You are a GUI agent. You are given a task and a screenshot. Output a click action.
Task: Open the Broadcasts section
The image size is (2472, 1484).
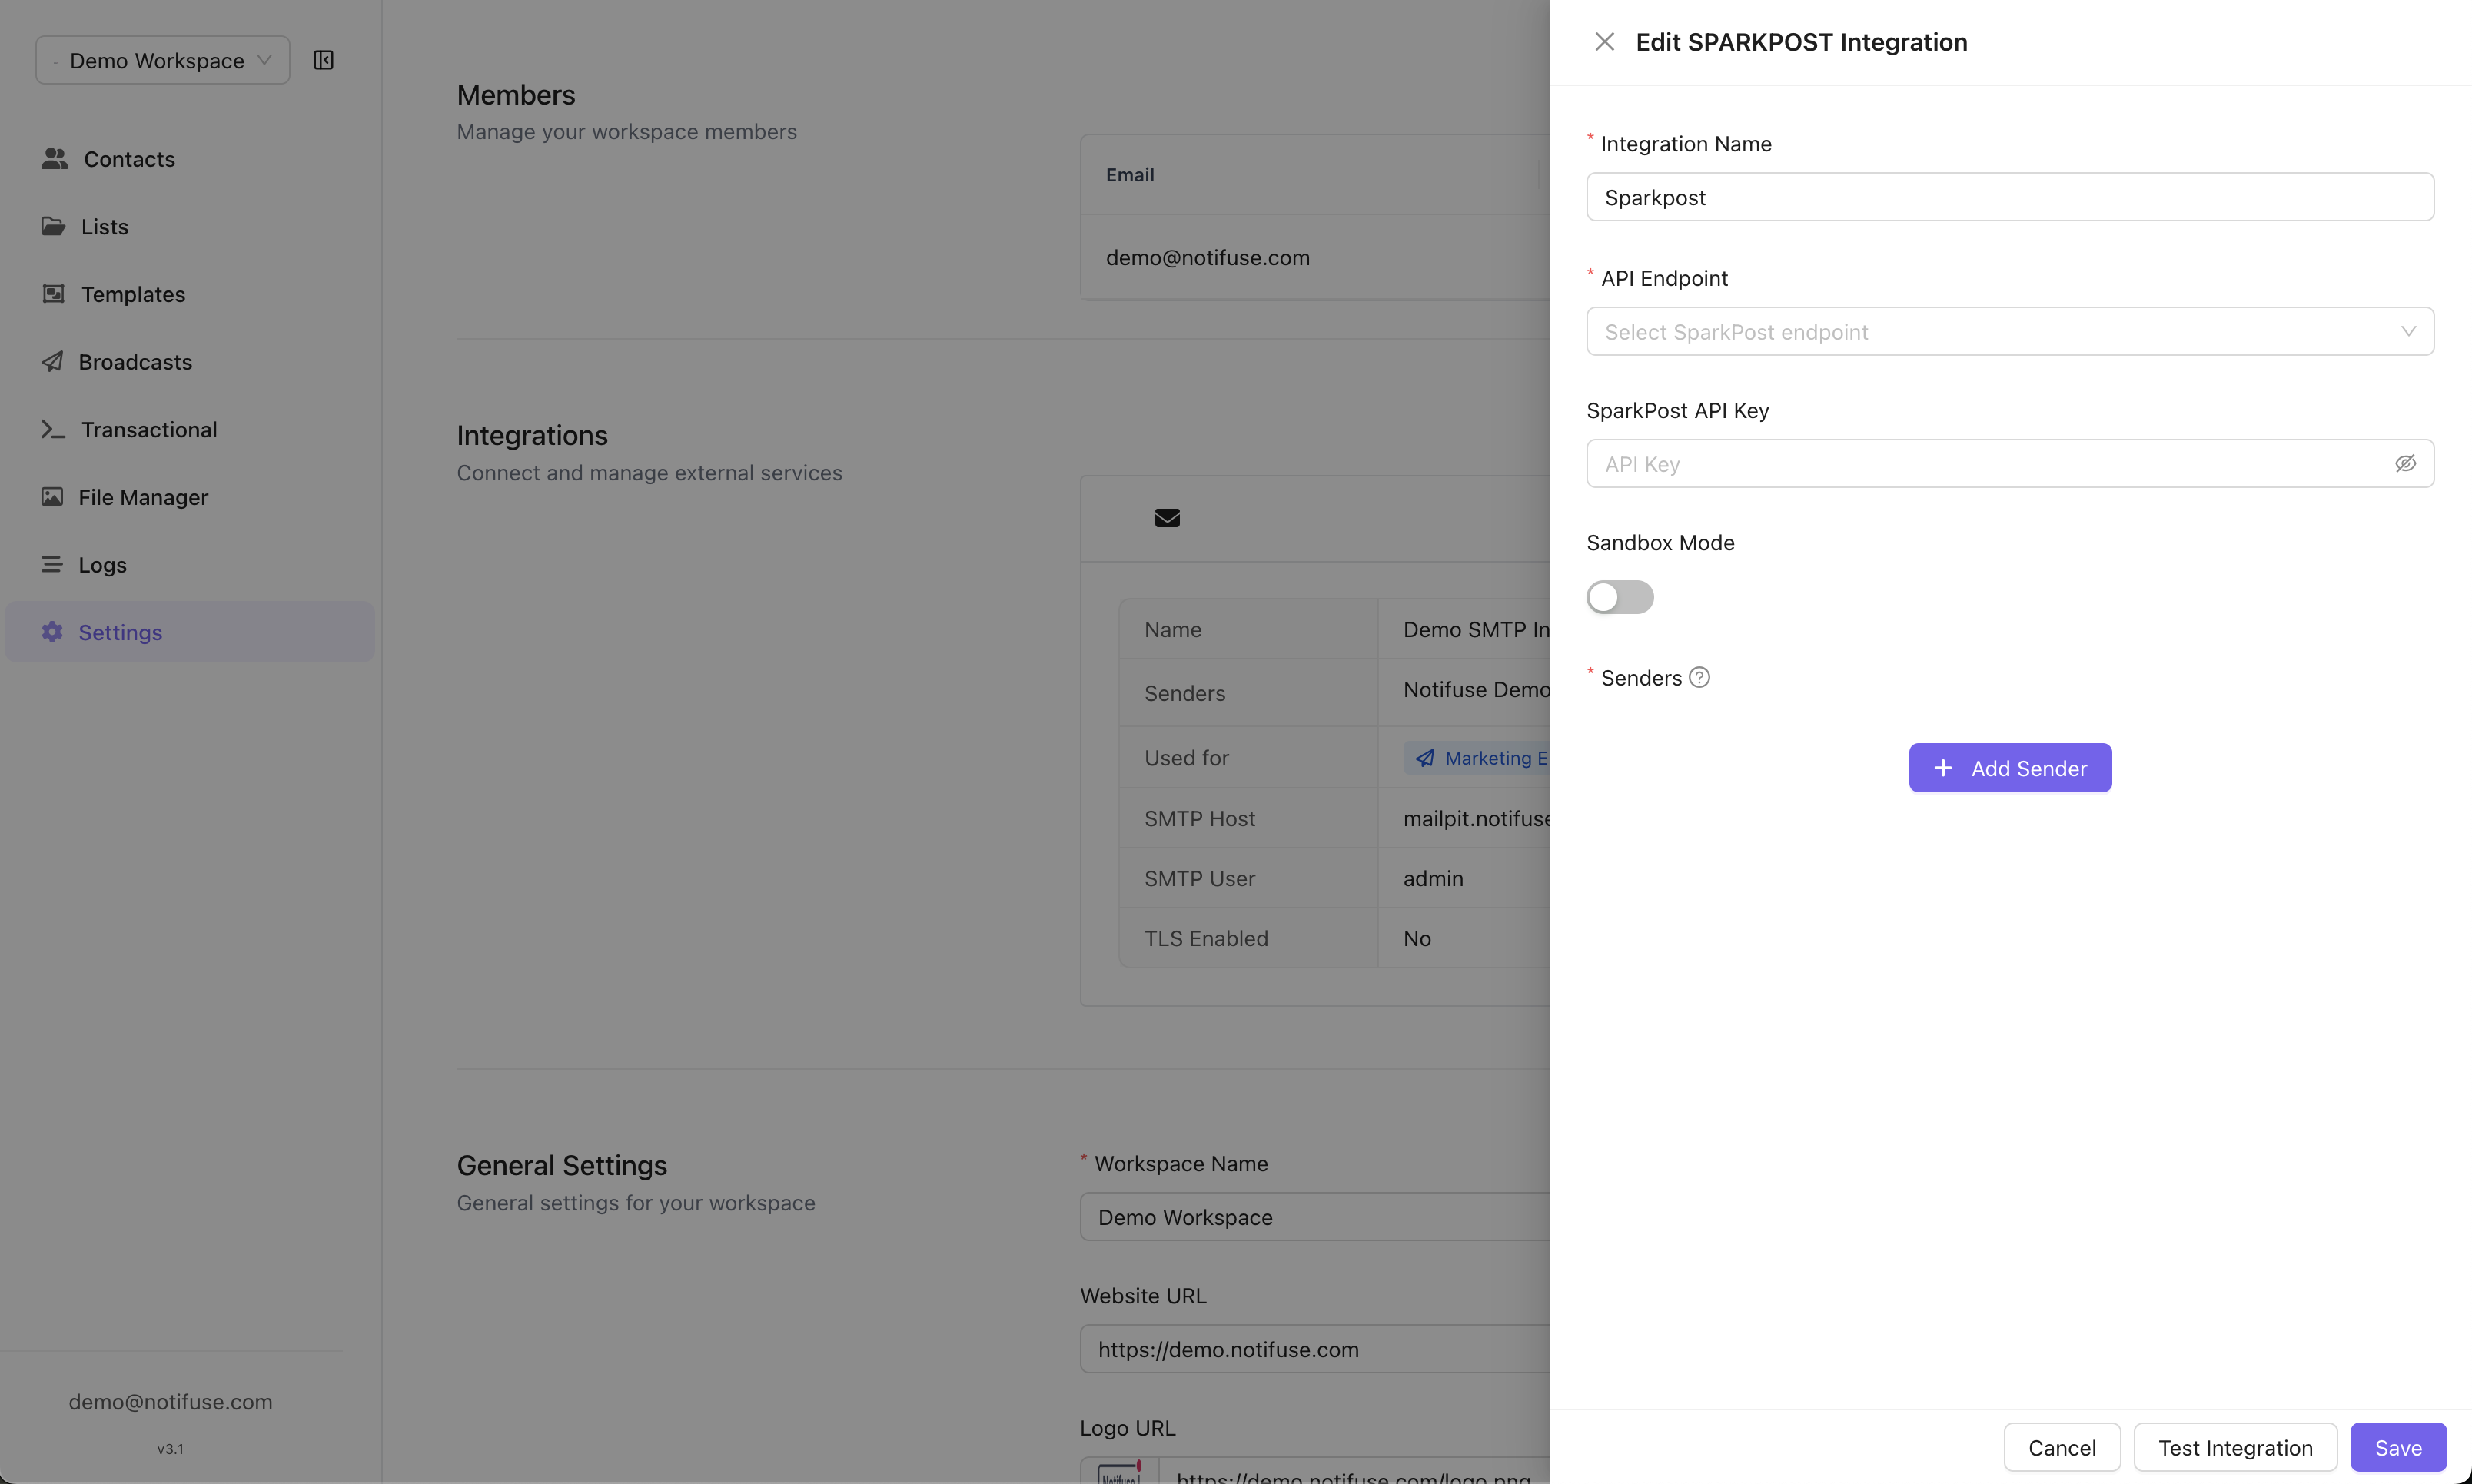(x=189, y=361)
